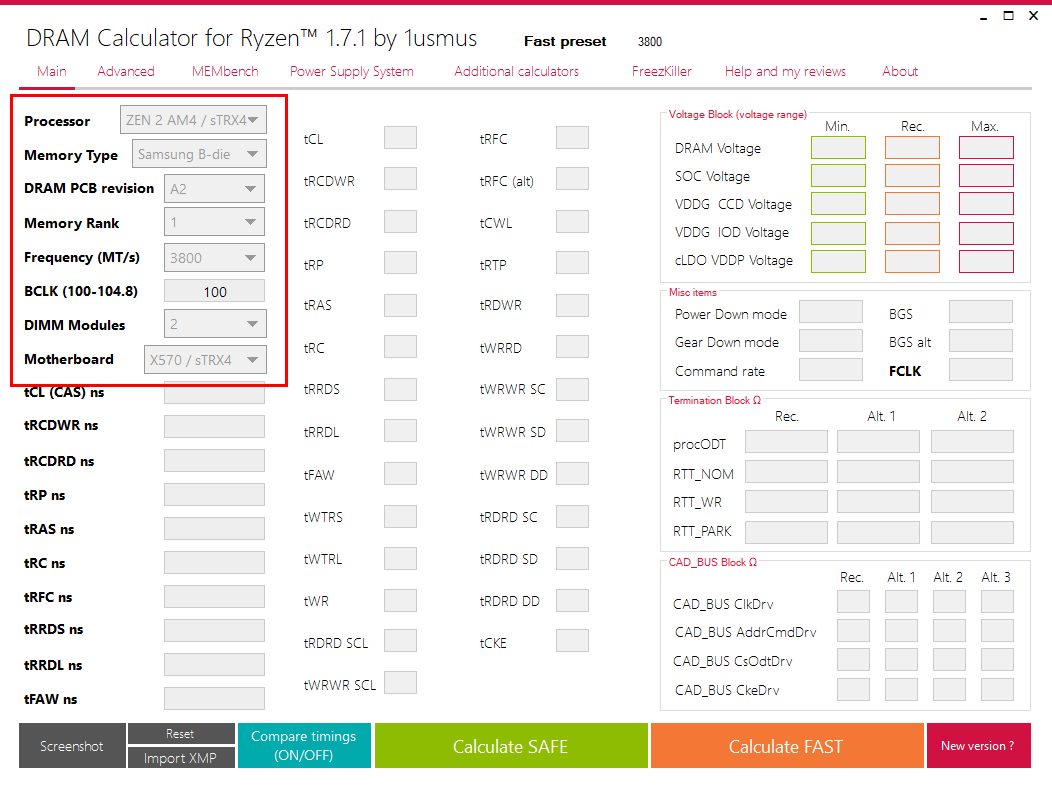1052x790 pixels.
Task: Expand the Frequency (MT/s) dropdown
Action: (x=214, y=258)
